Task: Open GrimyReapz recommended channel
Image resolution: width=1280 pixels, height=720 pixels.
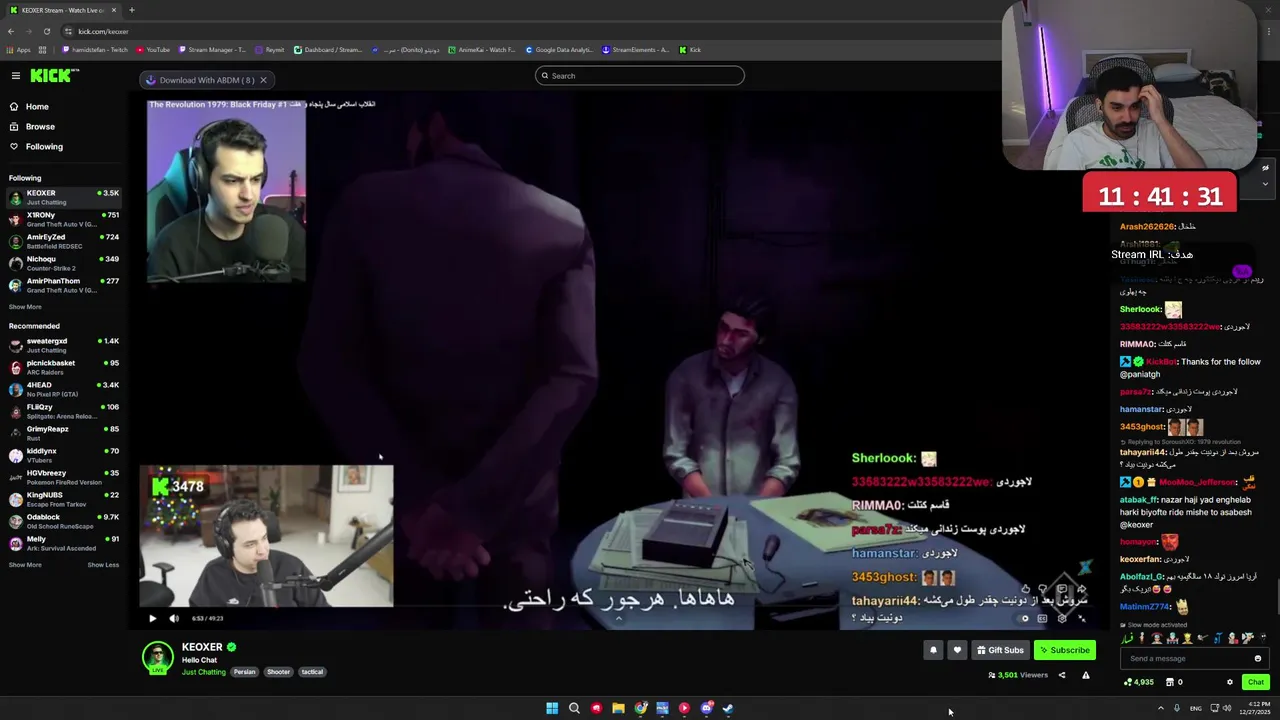Action: 64,433
